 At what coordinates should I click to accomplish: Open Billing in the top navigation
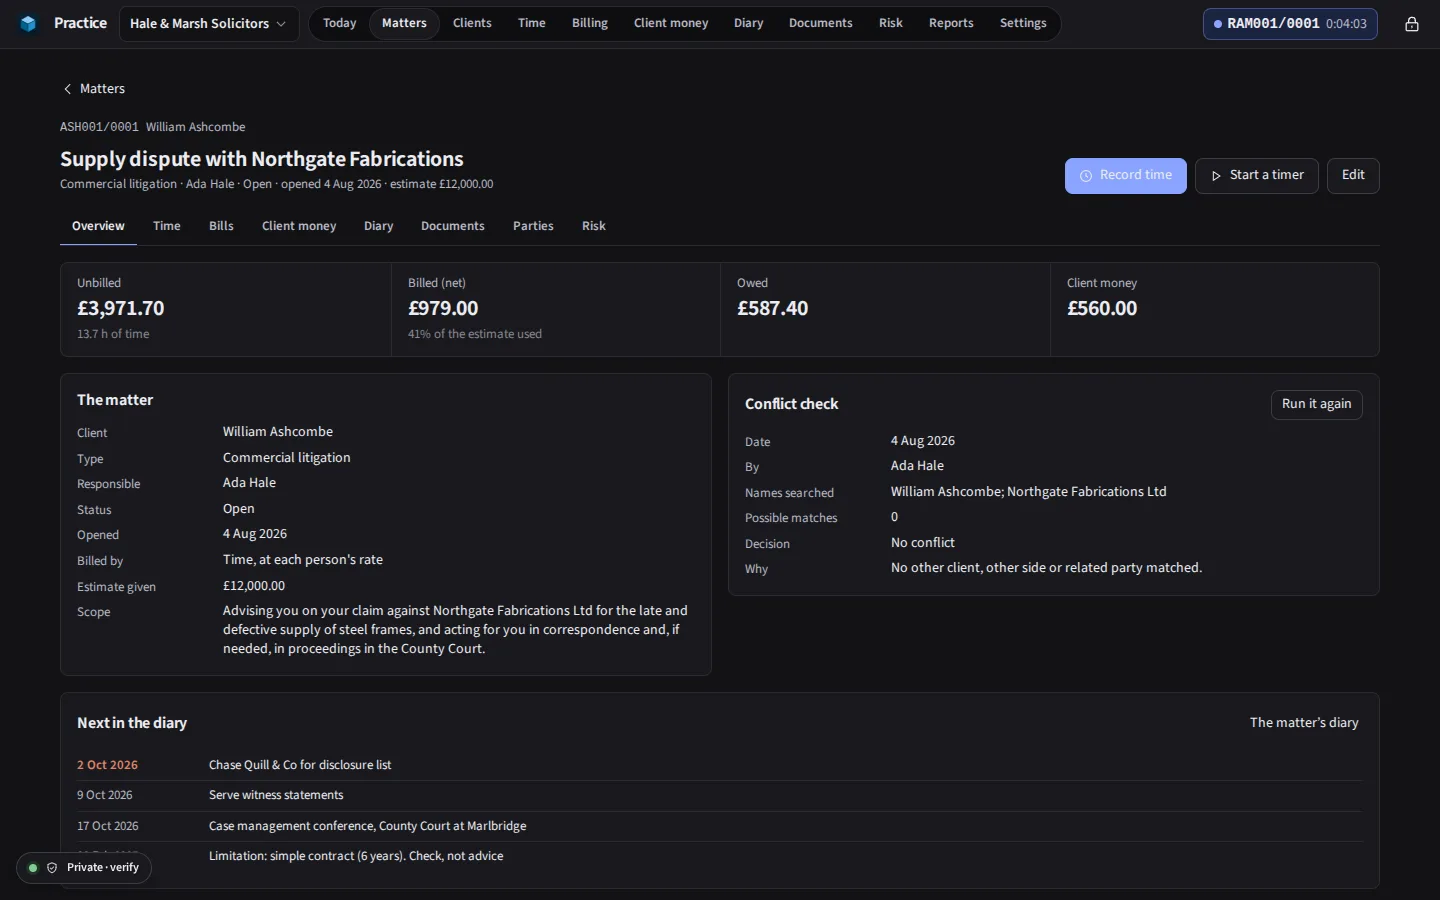(x=590, y=23)
